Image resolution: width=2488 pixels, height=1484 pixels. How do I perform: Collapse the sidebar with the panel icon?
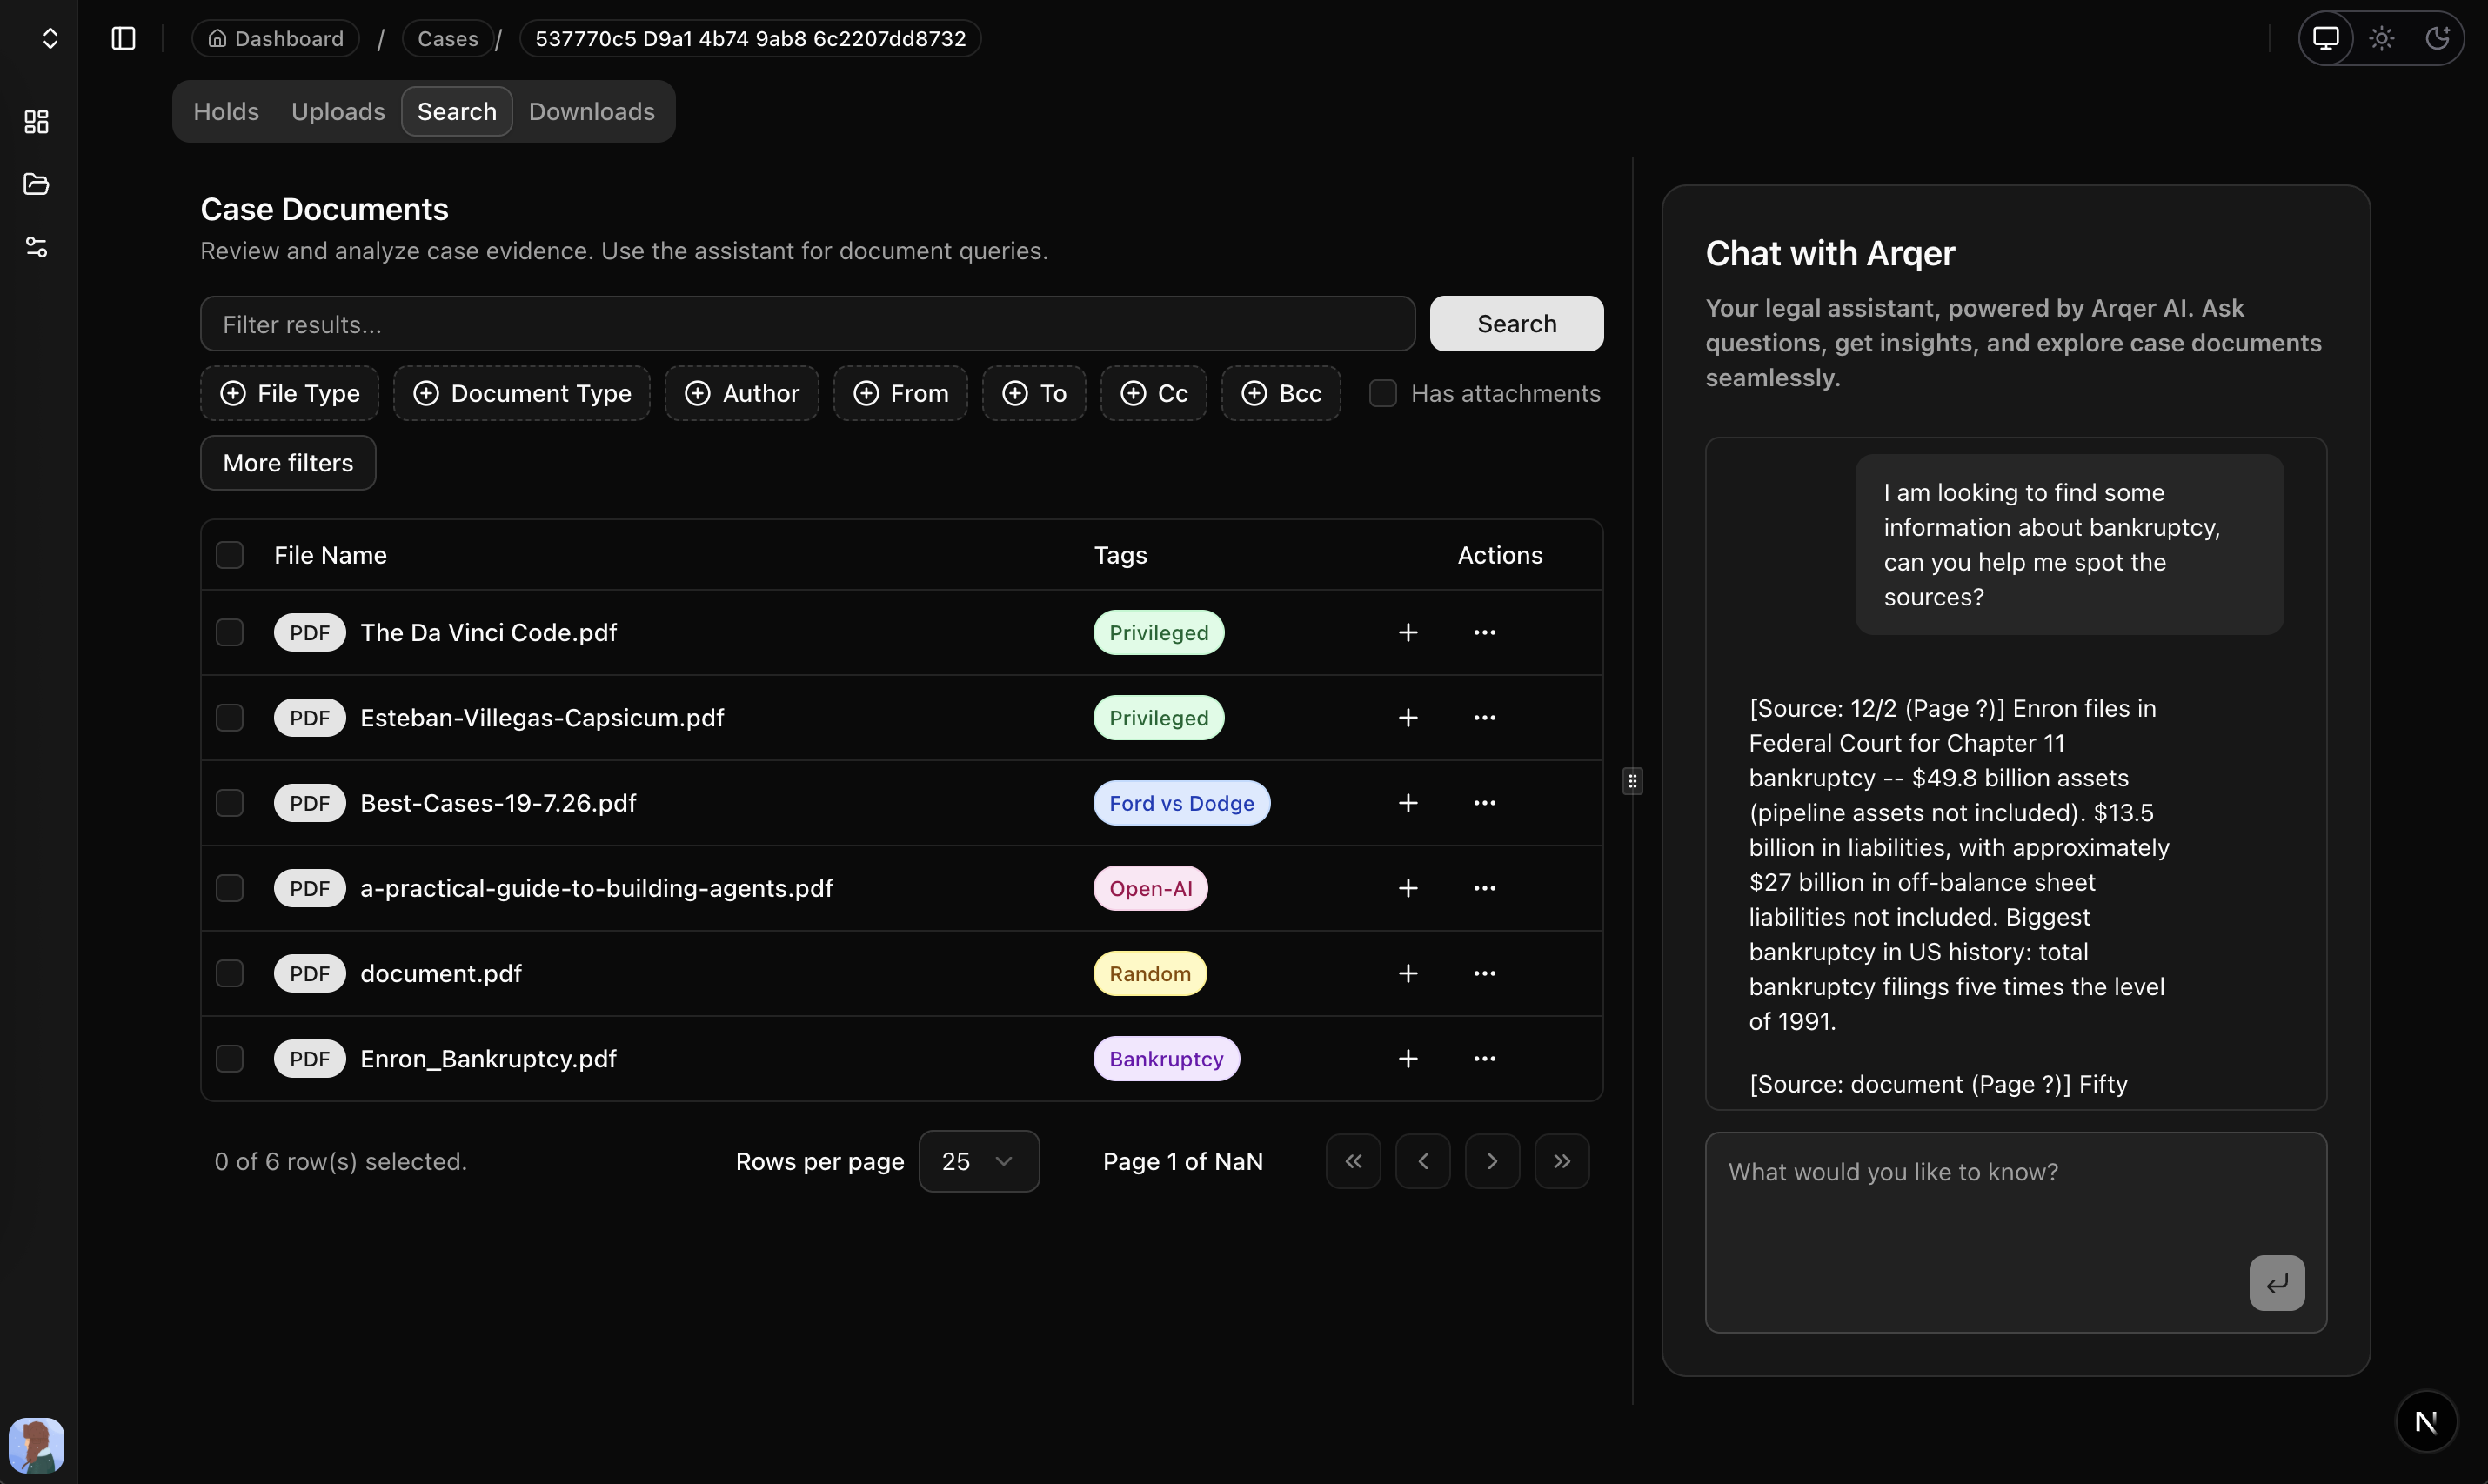pos(122,39)
